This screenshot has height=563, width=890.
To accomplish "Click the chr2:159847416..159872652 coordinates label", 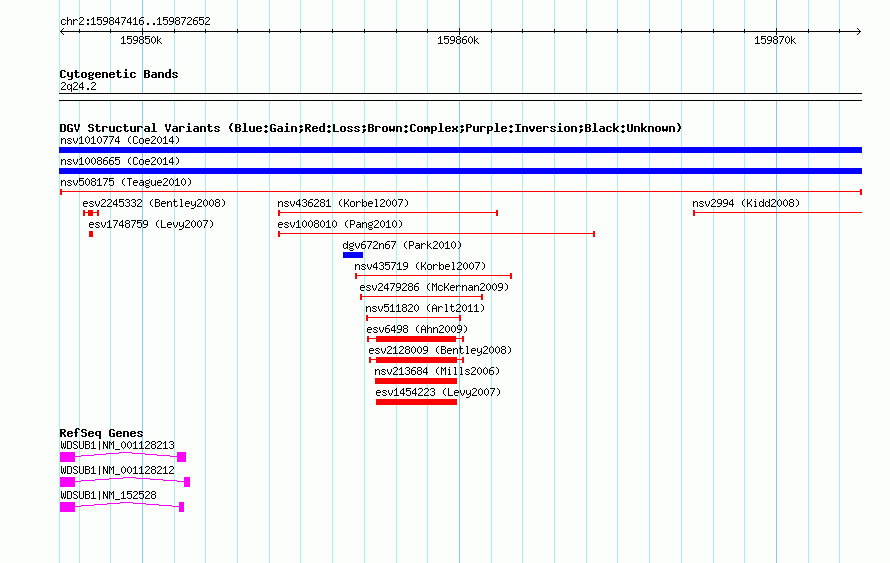I will 135,21.
